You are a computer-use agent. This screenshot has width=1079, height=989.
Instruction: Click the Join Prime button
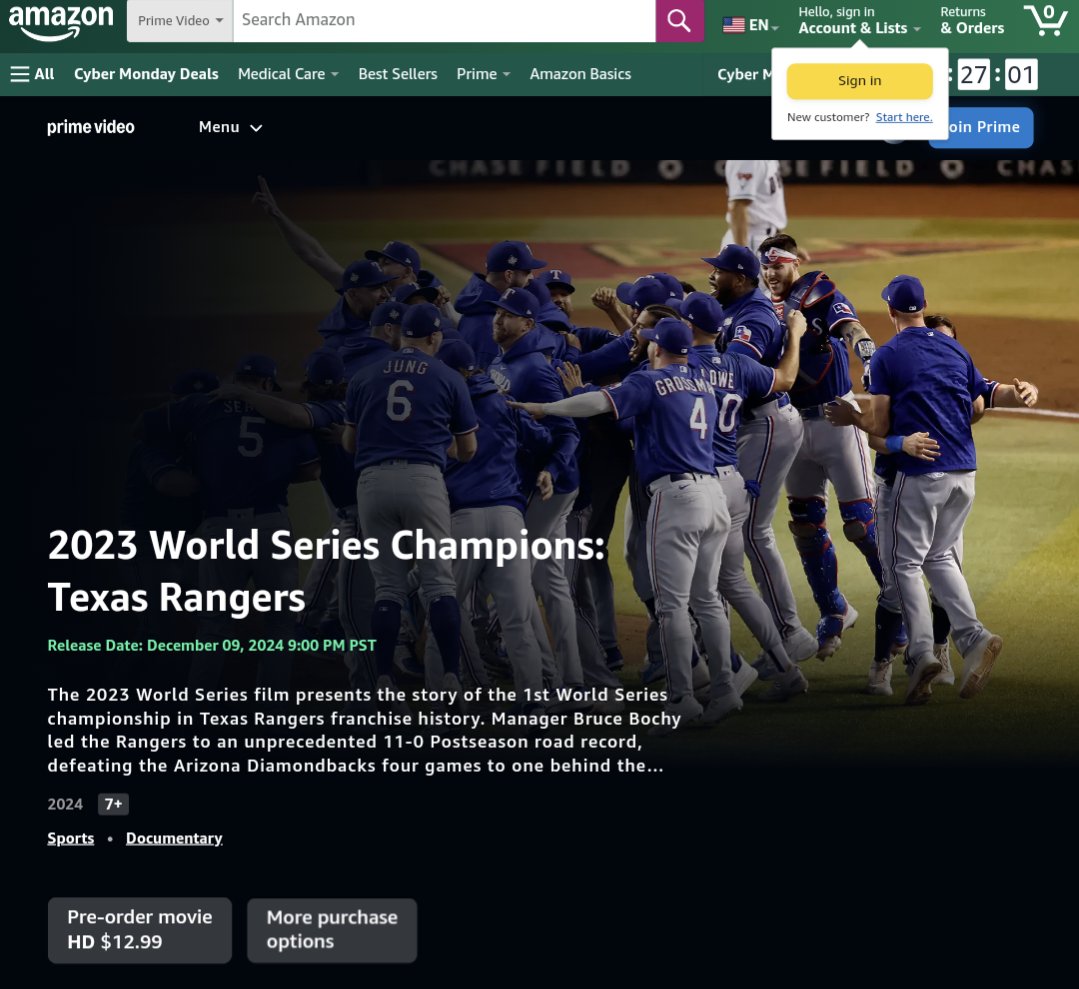click(990, 127)
